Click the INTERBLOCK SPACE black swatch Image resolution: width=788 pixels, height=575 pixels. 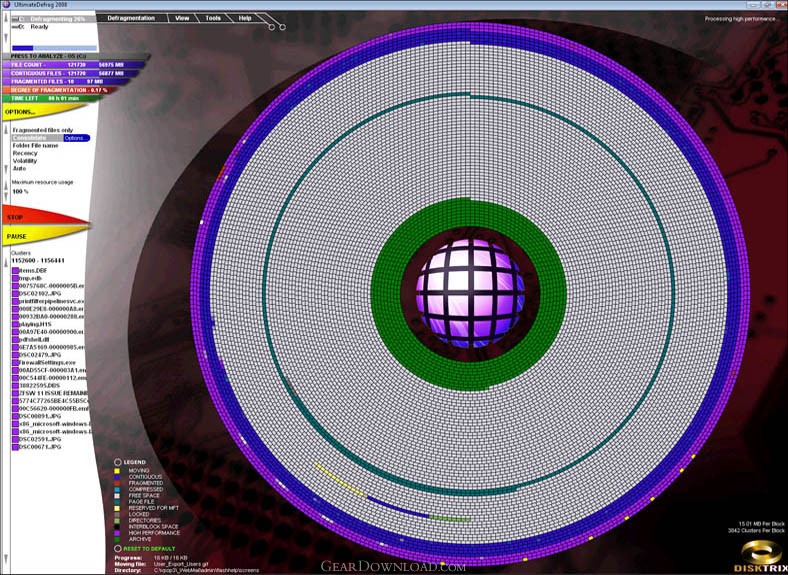(117, 527)
